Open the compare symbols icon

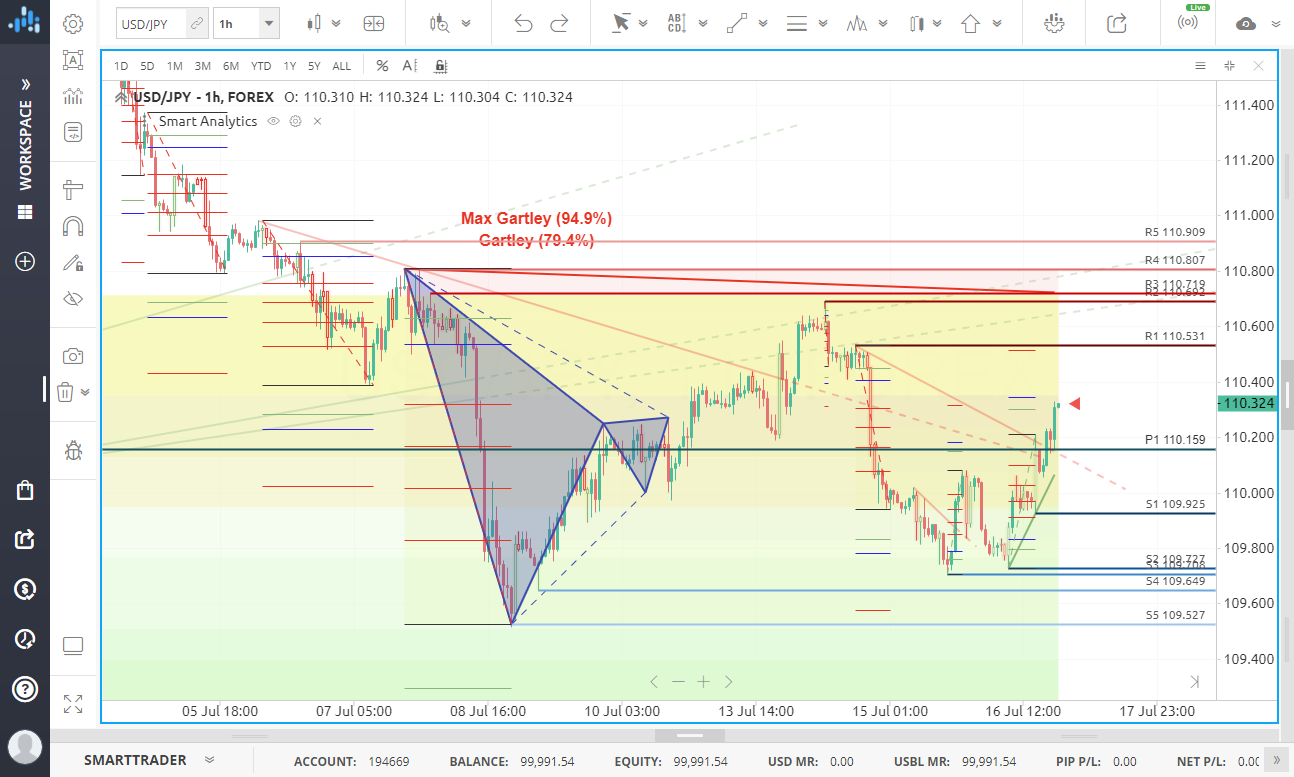373,23
